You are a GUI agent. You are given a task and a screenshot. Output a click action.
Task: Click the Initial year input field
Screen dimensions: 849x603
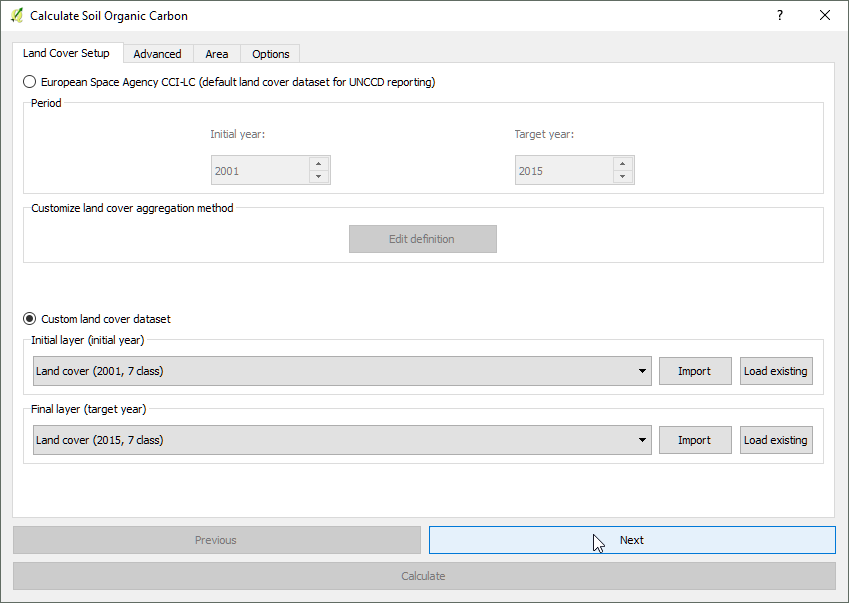click(x=258, y=171)
